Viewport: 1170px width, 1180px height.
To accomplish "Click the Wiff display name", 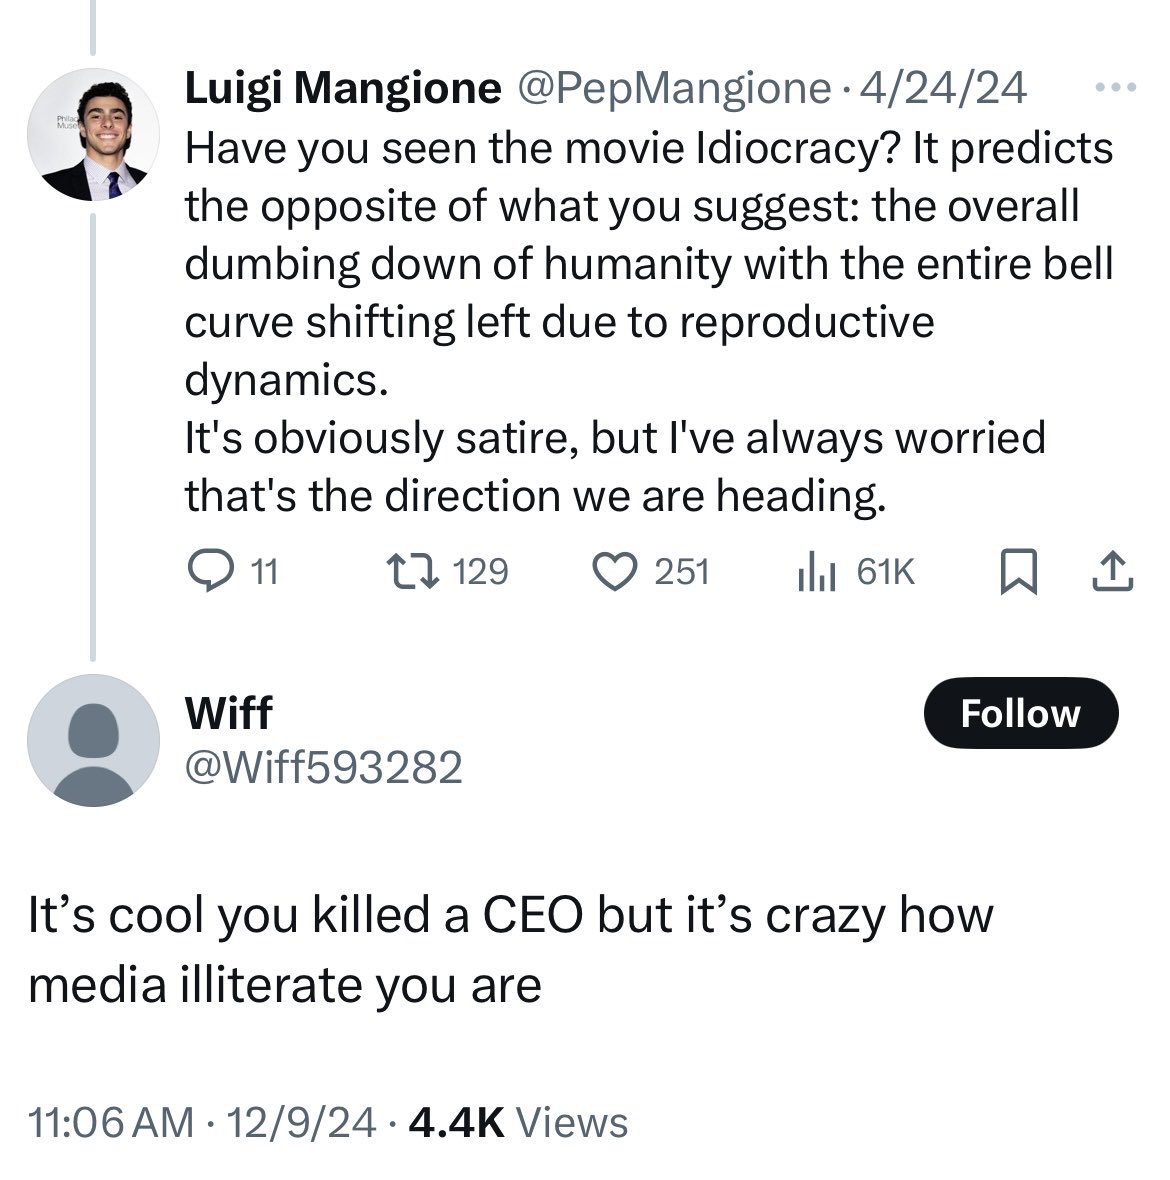I will 229,713.
